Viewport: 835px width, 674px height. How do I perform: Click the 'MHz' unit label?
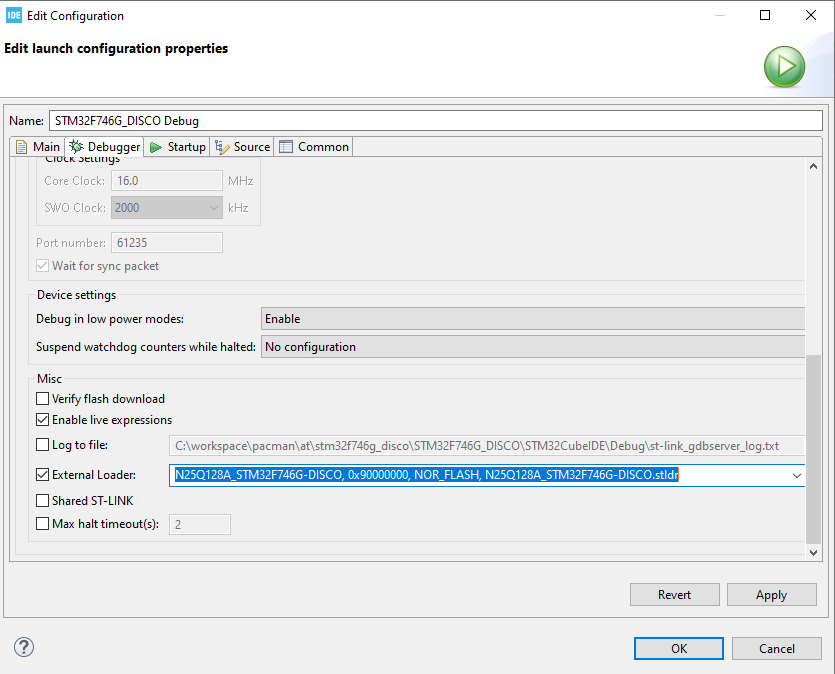tap(241, 181)
